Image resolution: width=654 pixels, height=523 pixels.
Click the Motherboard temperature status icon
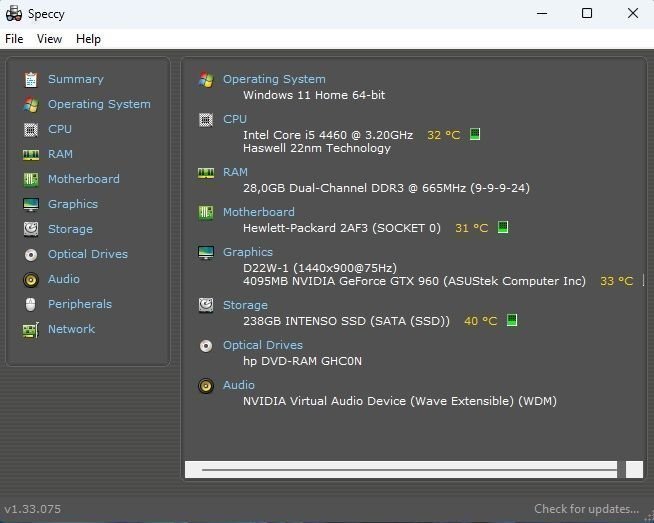coord(503,228)
